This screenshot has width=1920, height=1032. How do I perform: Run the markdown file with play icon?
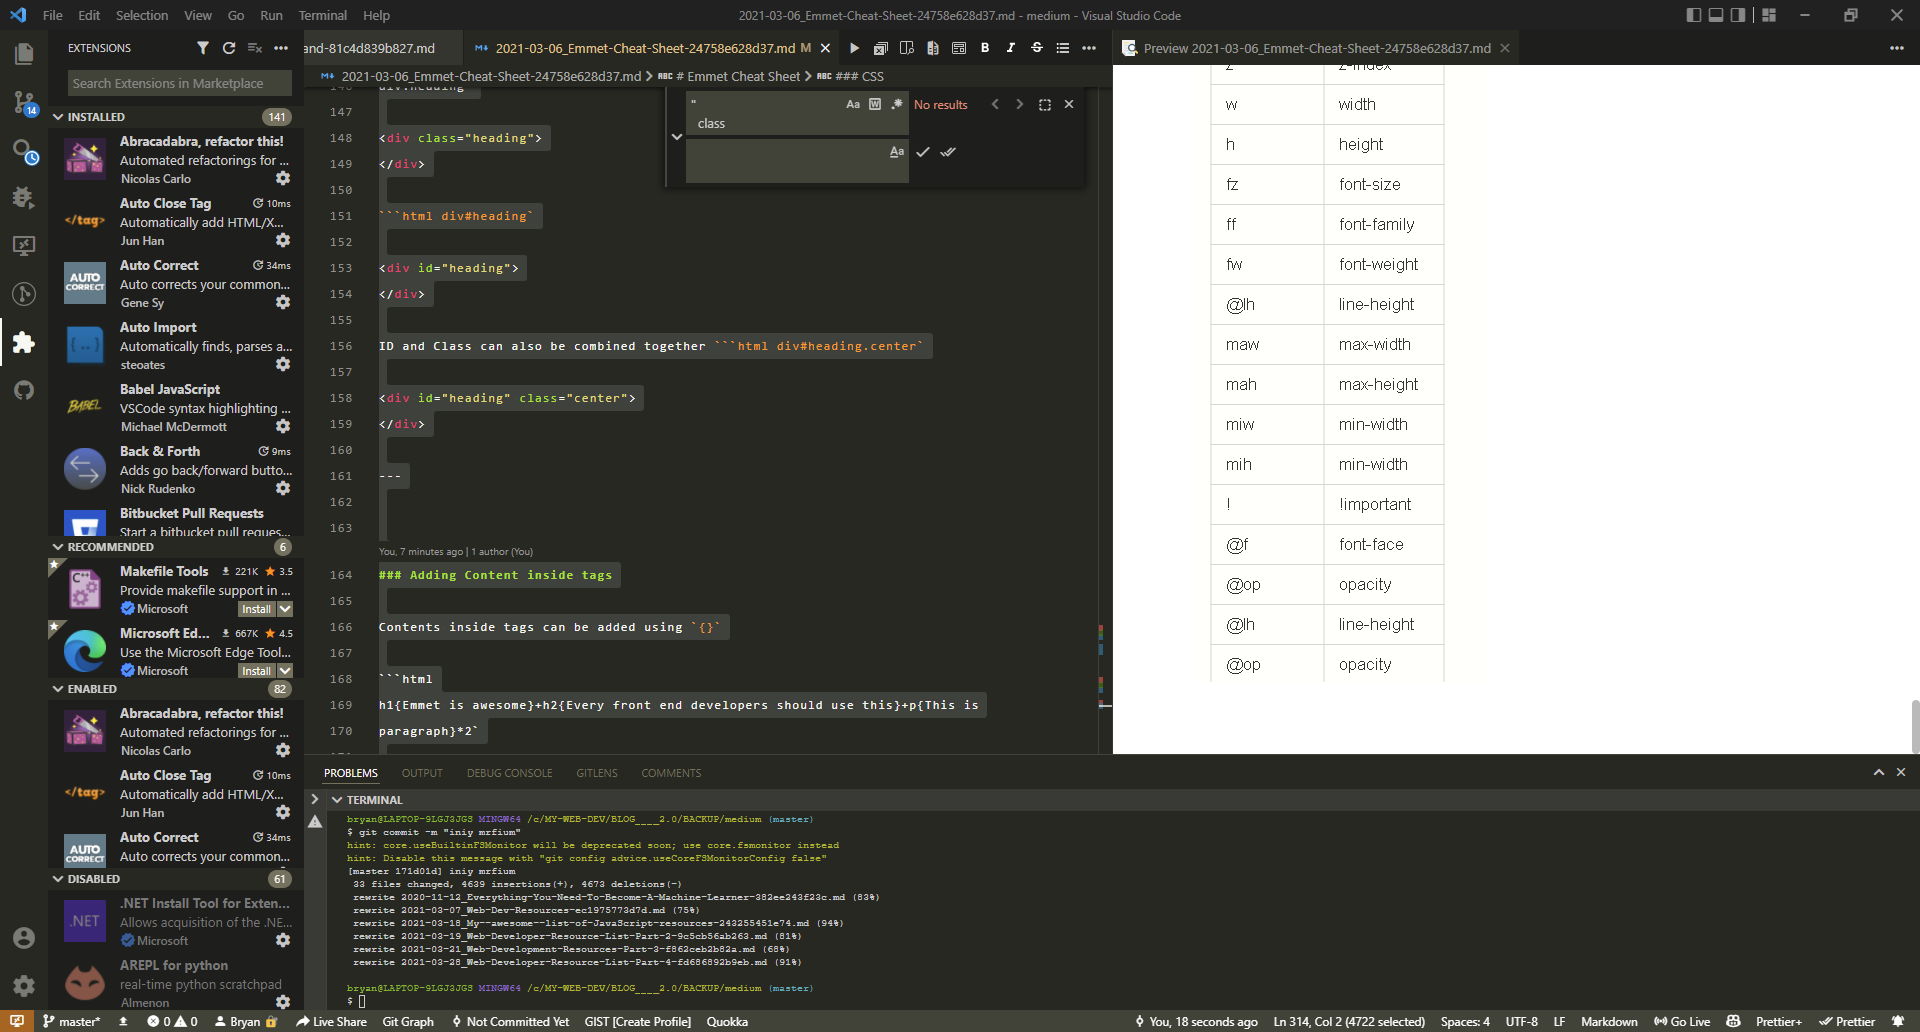(x=854, y=48)
